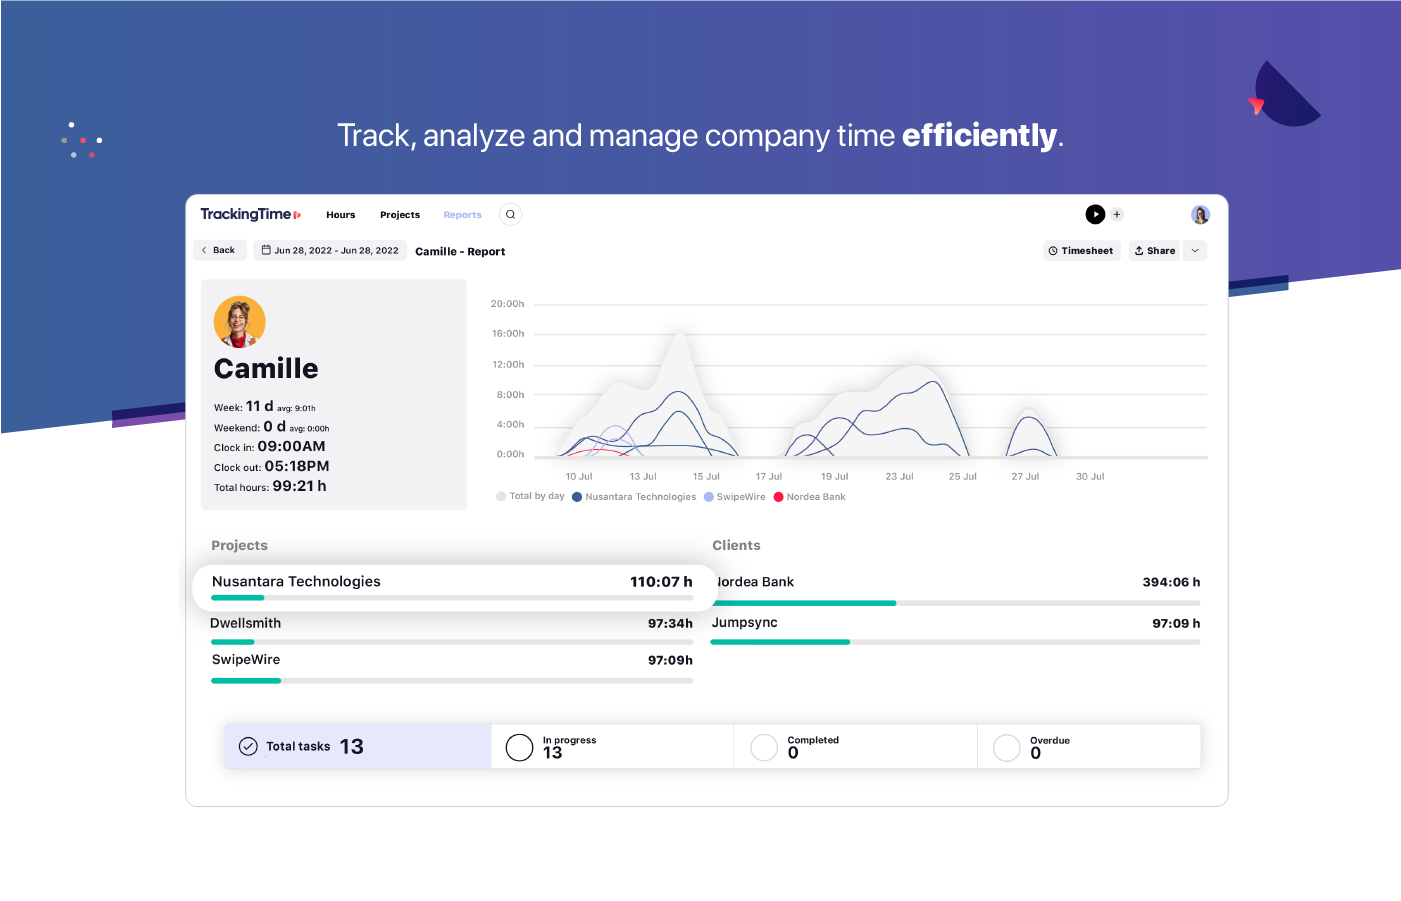Select the In progress tasks card
The image size is (1401, 901).
point(610,746)
